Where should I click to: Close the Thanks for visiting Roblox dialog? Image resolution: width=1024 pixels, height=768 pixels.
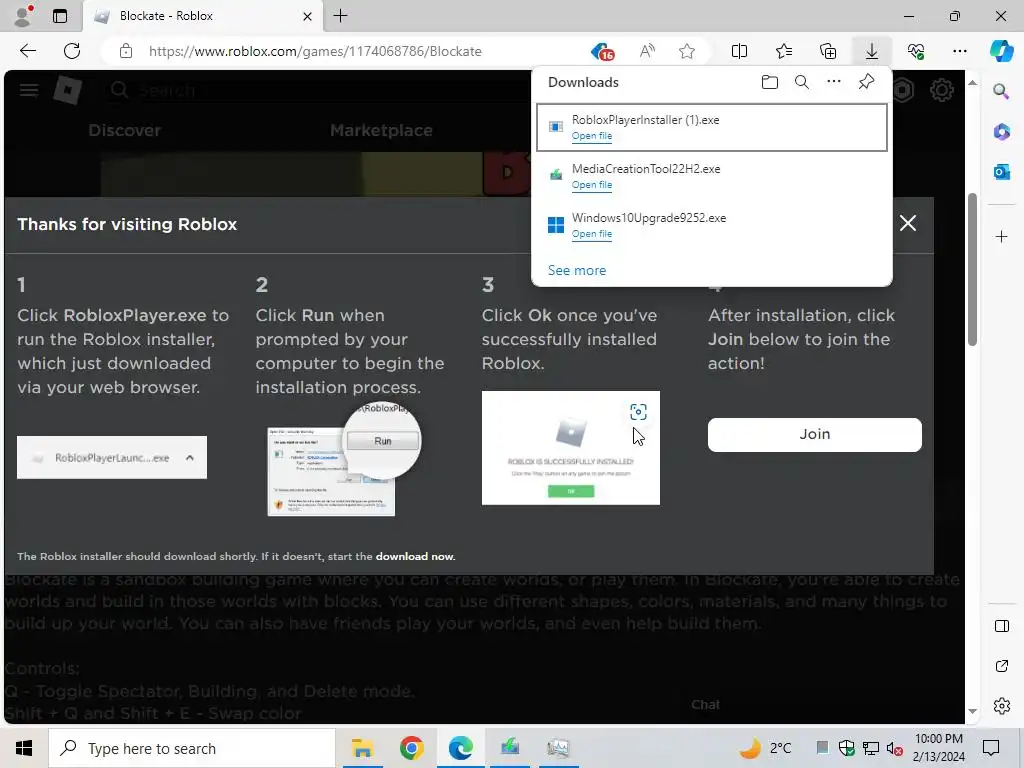[908, 223]
